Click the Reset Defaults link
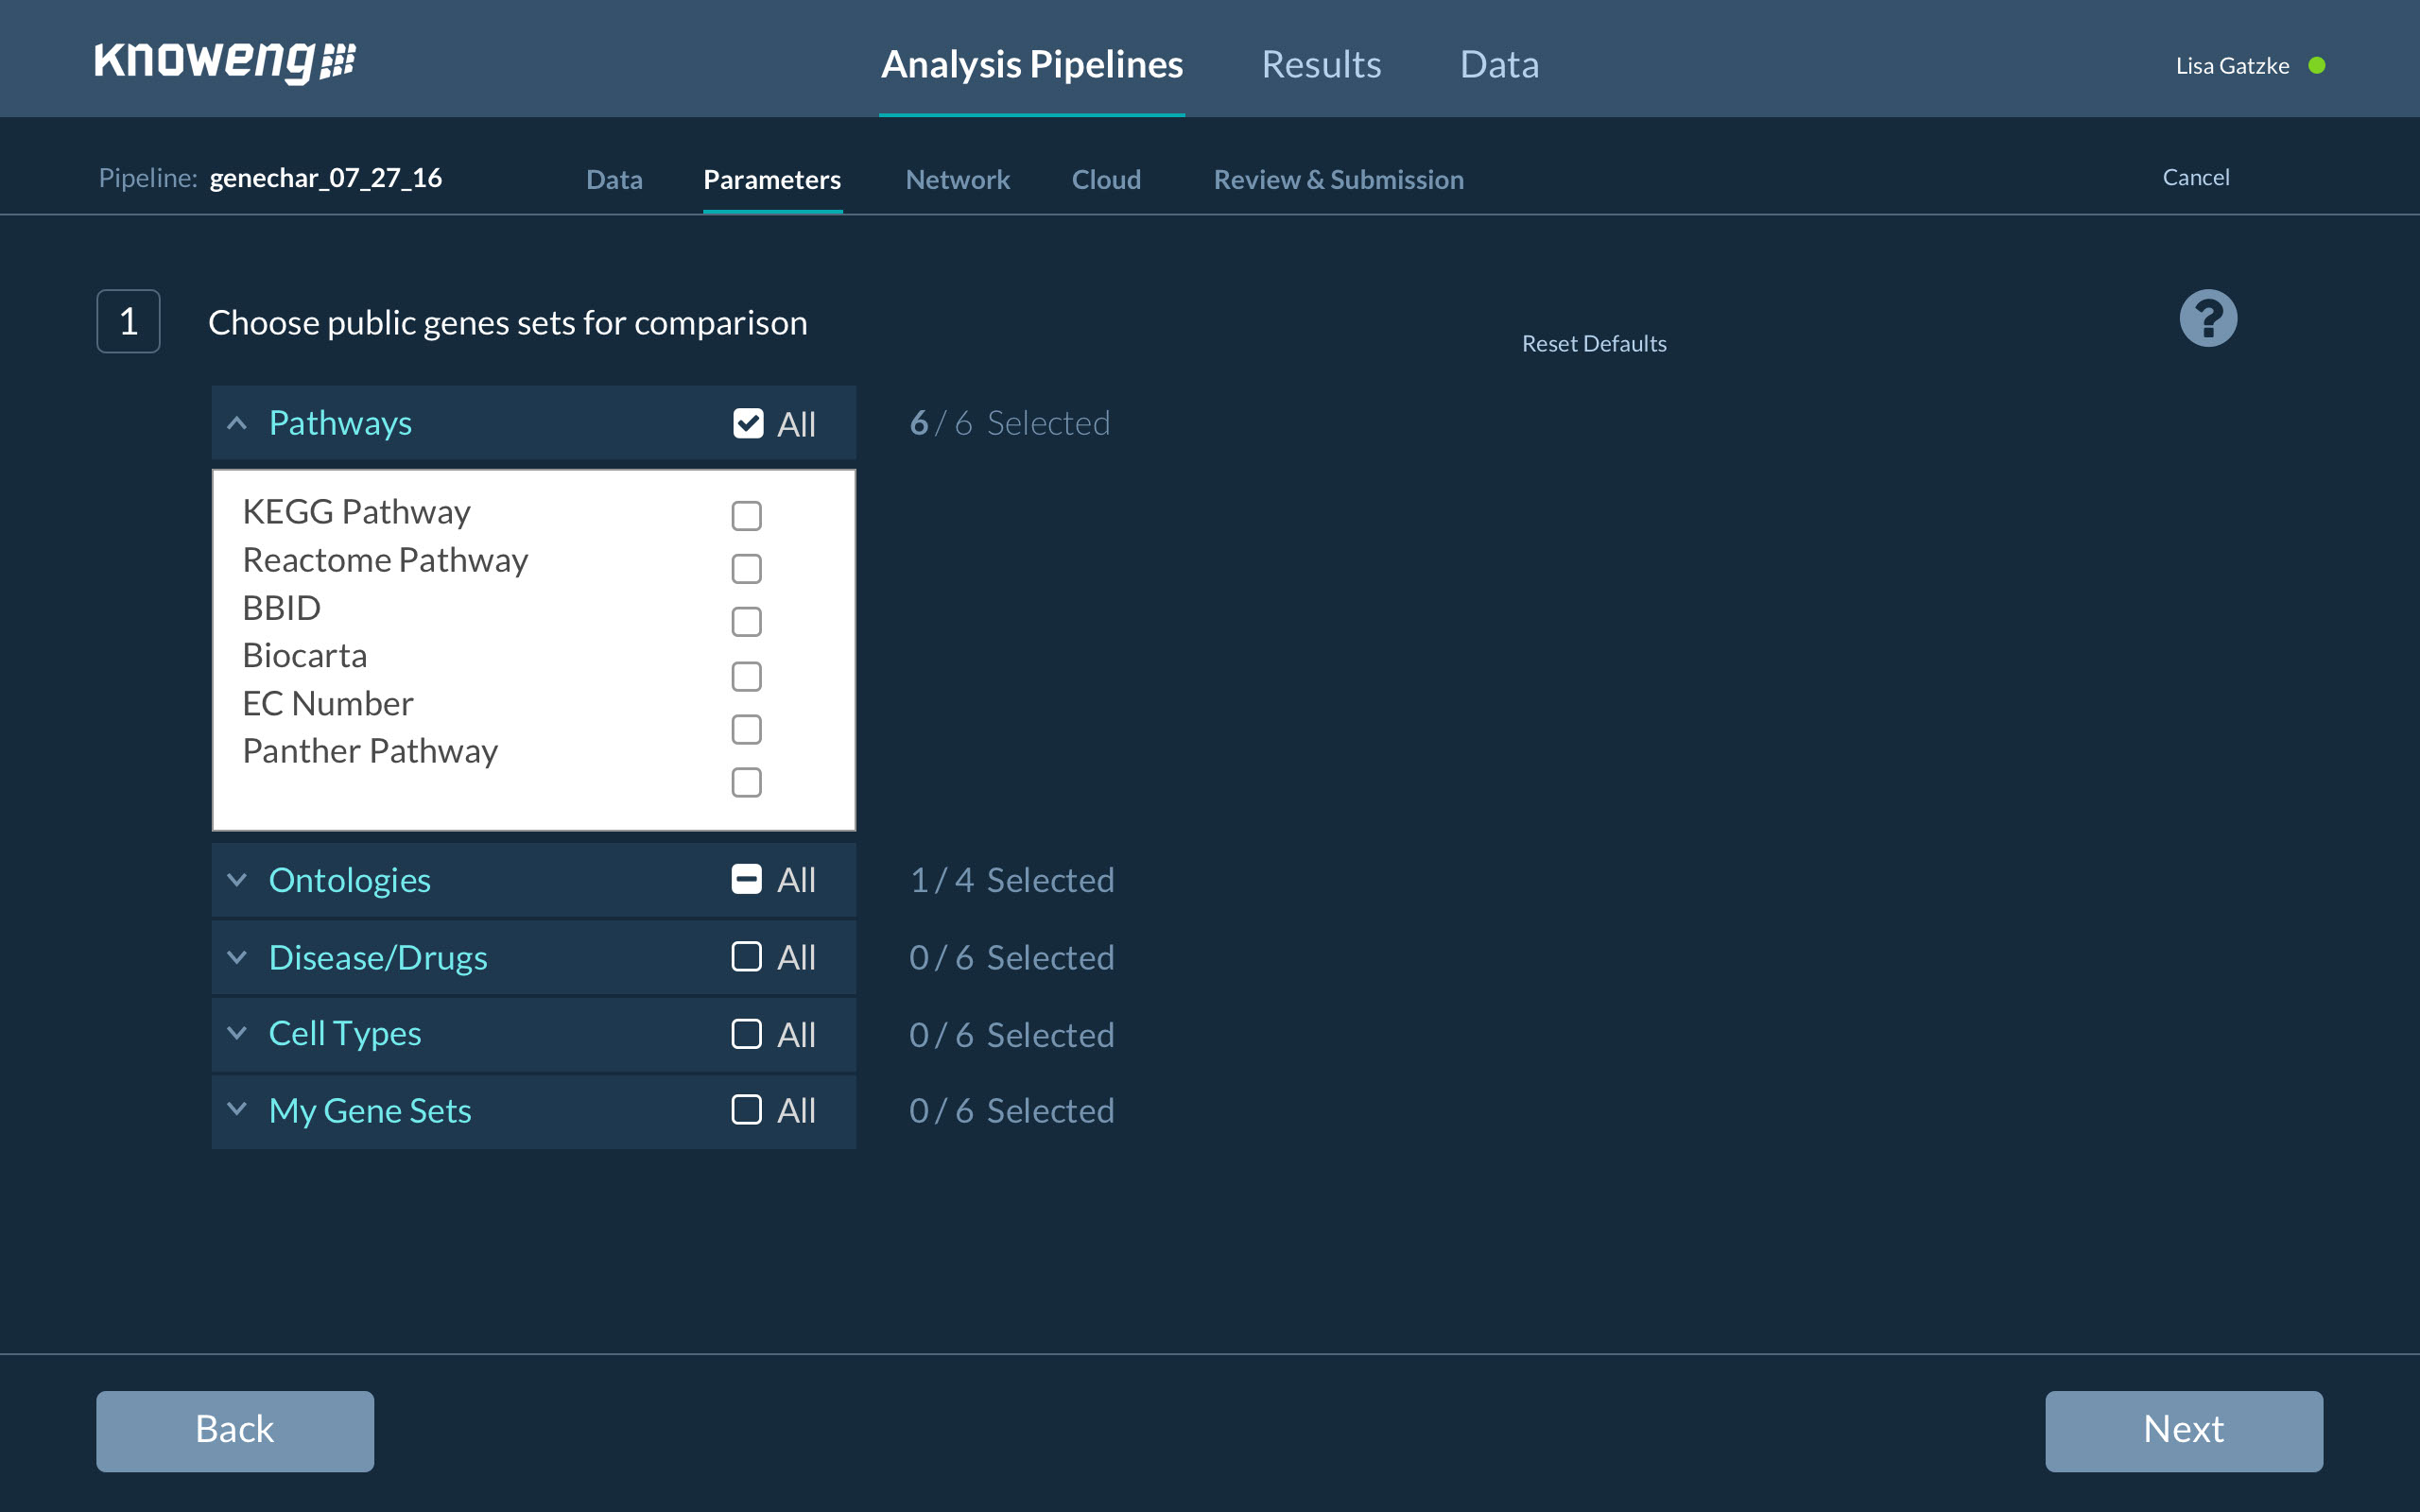The width and height of the screenshot is (2420, 1512). (x=1593, y=344)
